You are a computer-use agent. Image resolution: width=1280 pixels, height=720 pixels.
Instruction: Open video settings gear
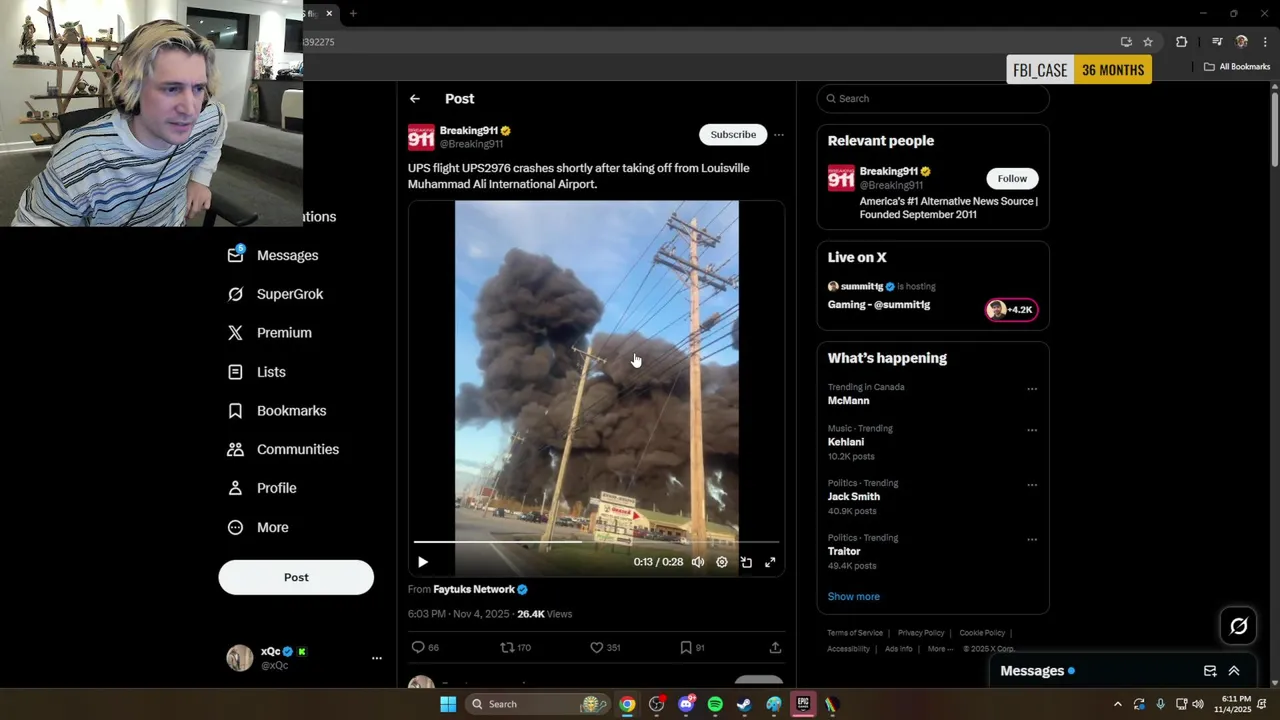[x=722, y=562]
